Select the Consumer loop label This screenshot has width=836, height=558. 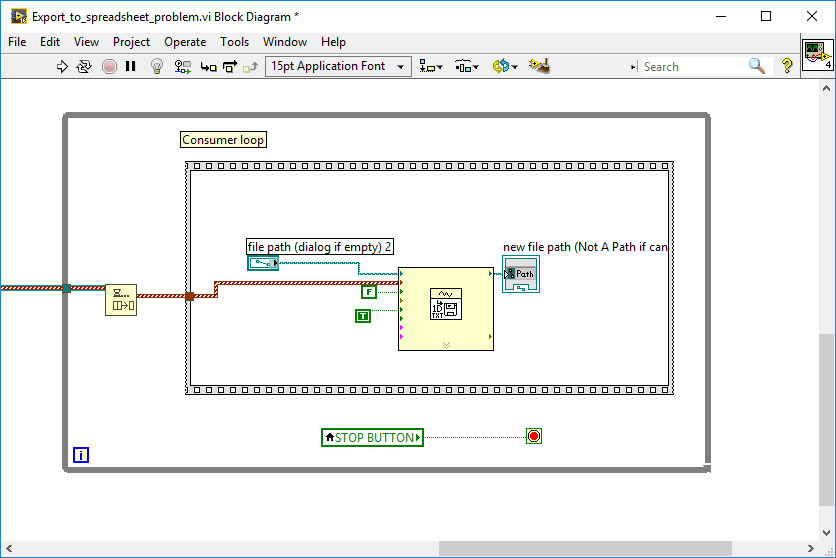point(223,140)
